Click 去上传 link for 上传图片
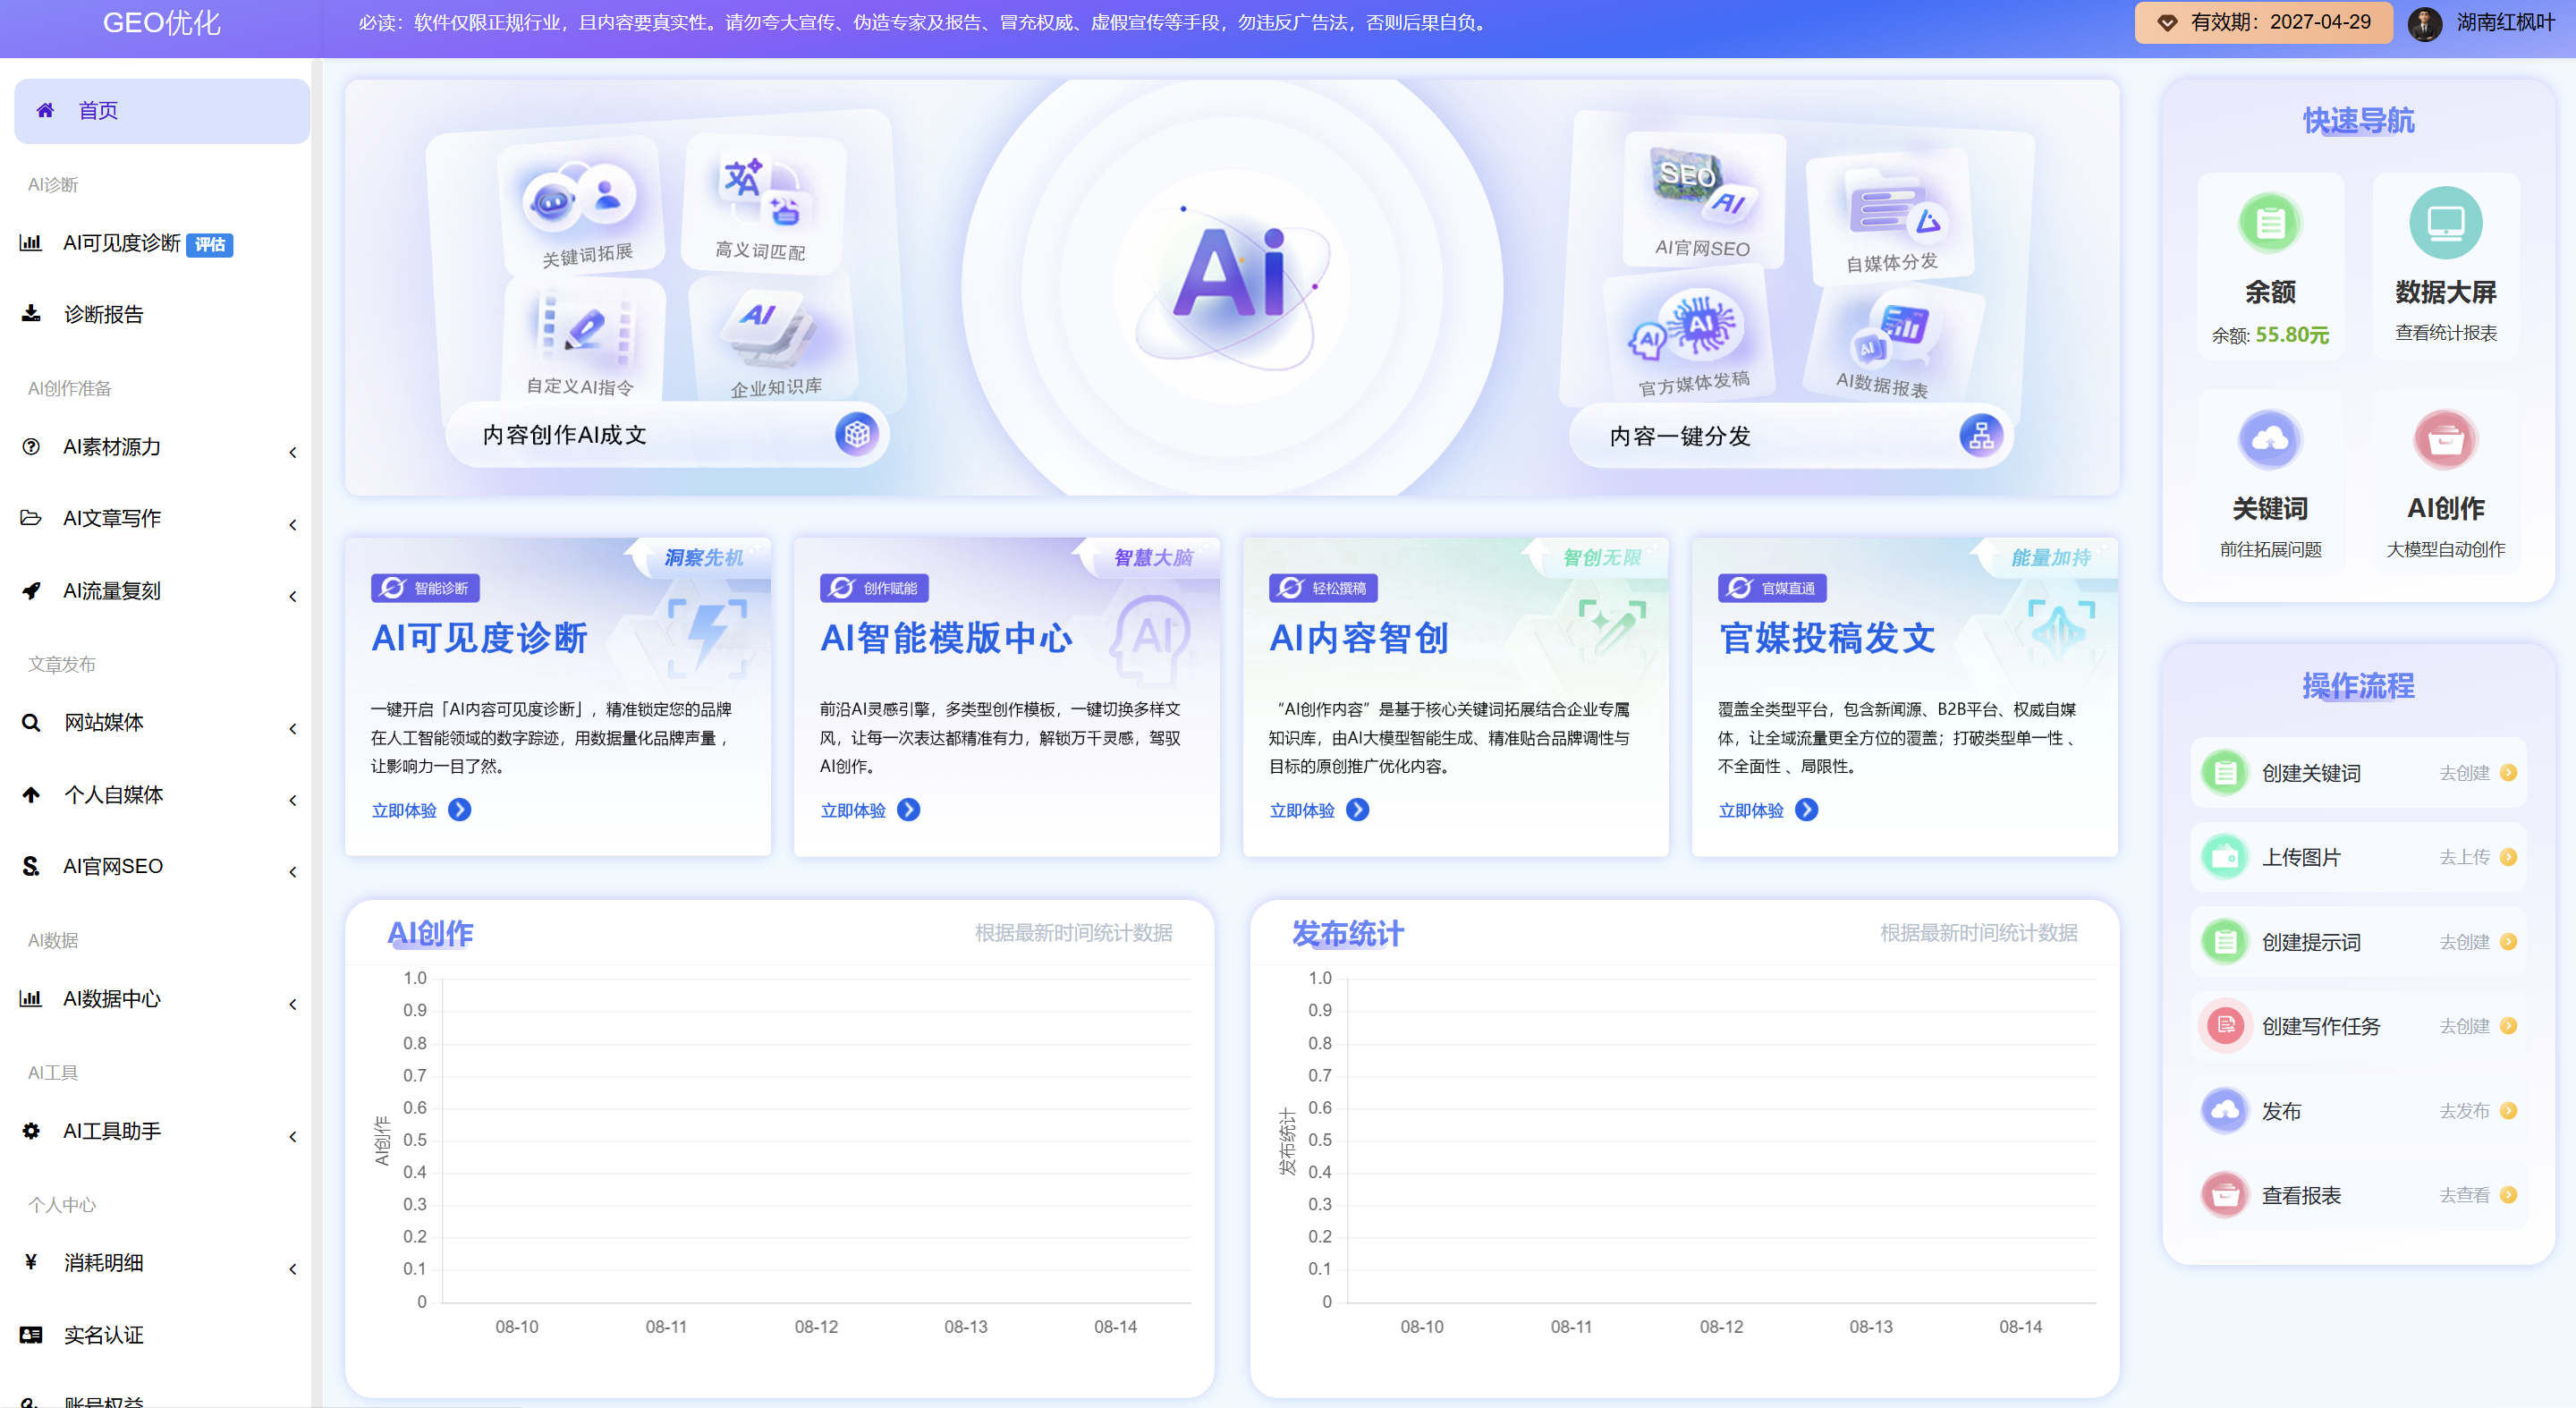 [2464, 857]
